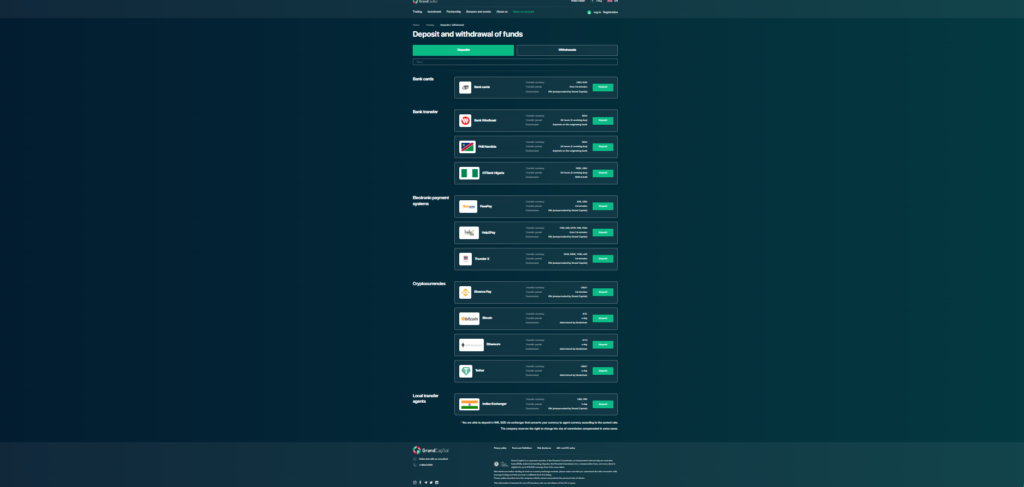Click the Log in link

click(596, 12)
